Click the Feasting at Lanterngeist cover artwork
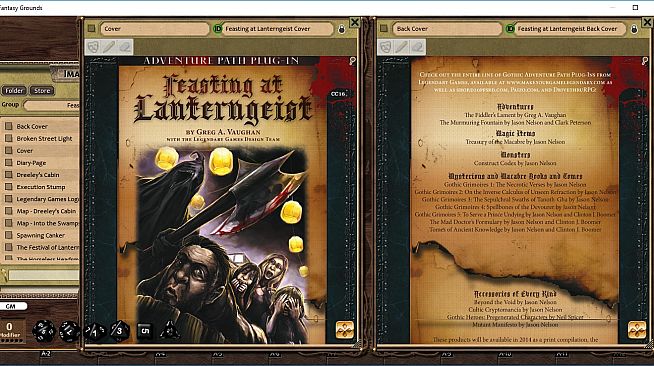This screenshot has width=654, height=366. tap(222, 244)
